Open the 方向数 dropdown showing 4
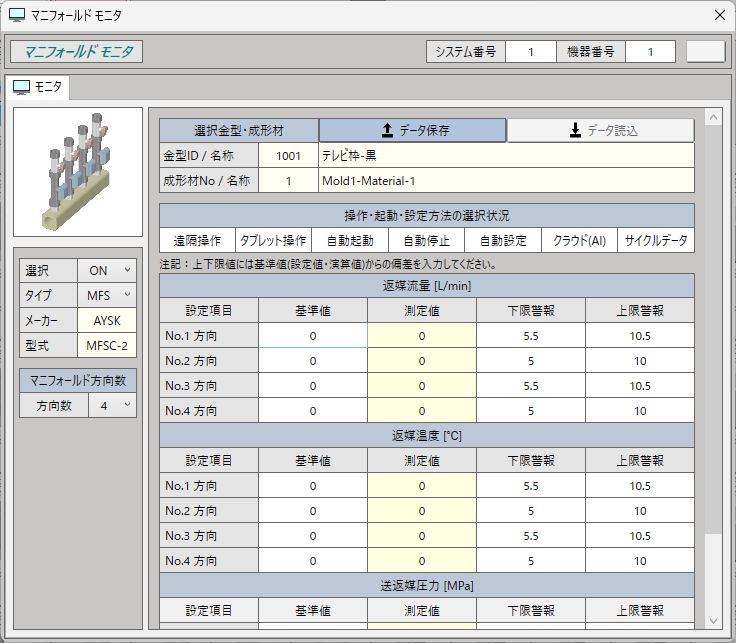 113,406
